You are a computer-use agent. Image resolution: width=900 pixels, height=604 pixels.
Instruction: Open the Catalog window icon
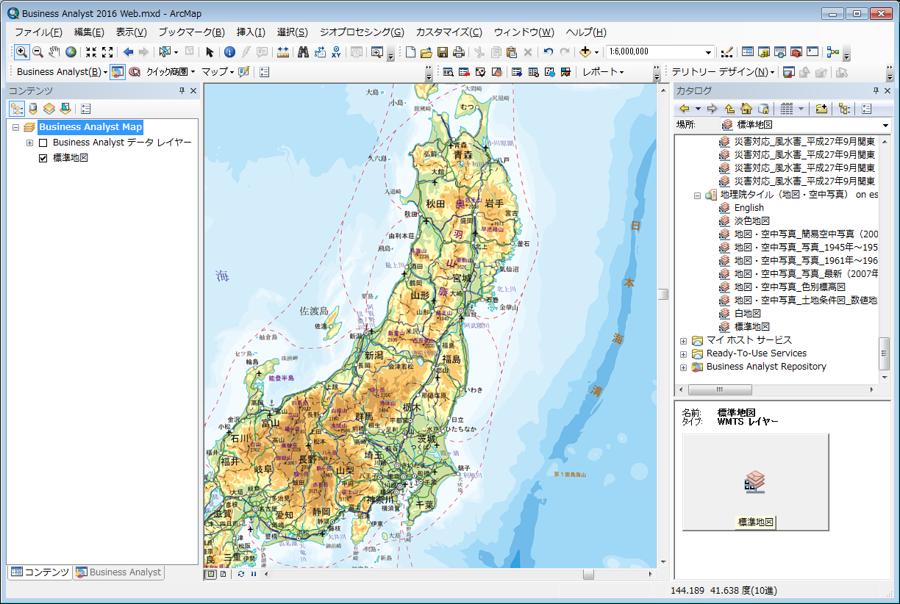[763, 52]
